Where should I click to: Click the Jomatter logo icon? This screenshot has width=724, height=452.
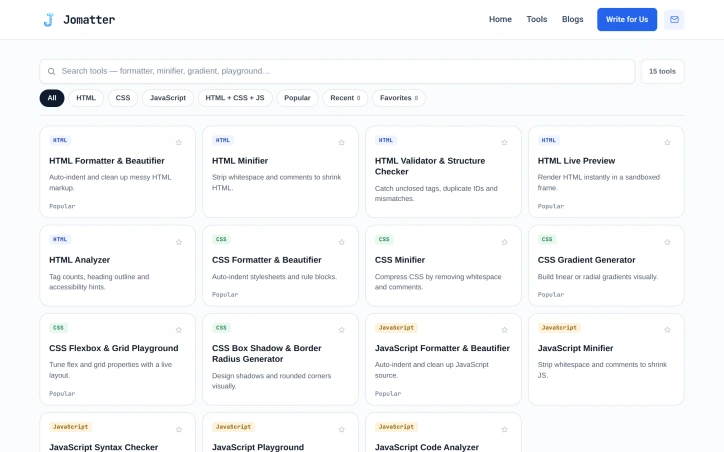48,20
